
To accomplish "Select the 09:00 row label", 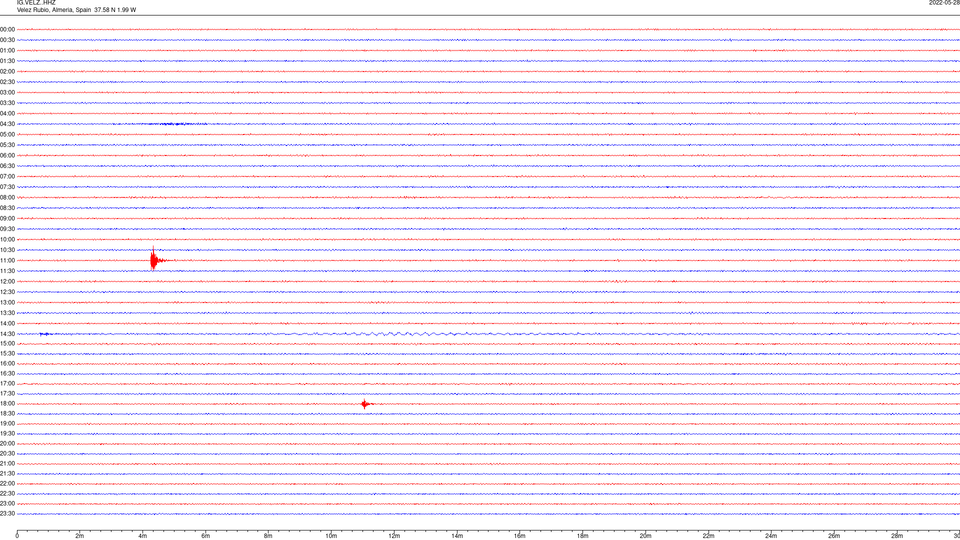I will coord(7,219).
